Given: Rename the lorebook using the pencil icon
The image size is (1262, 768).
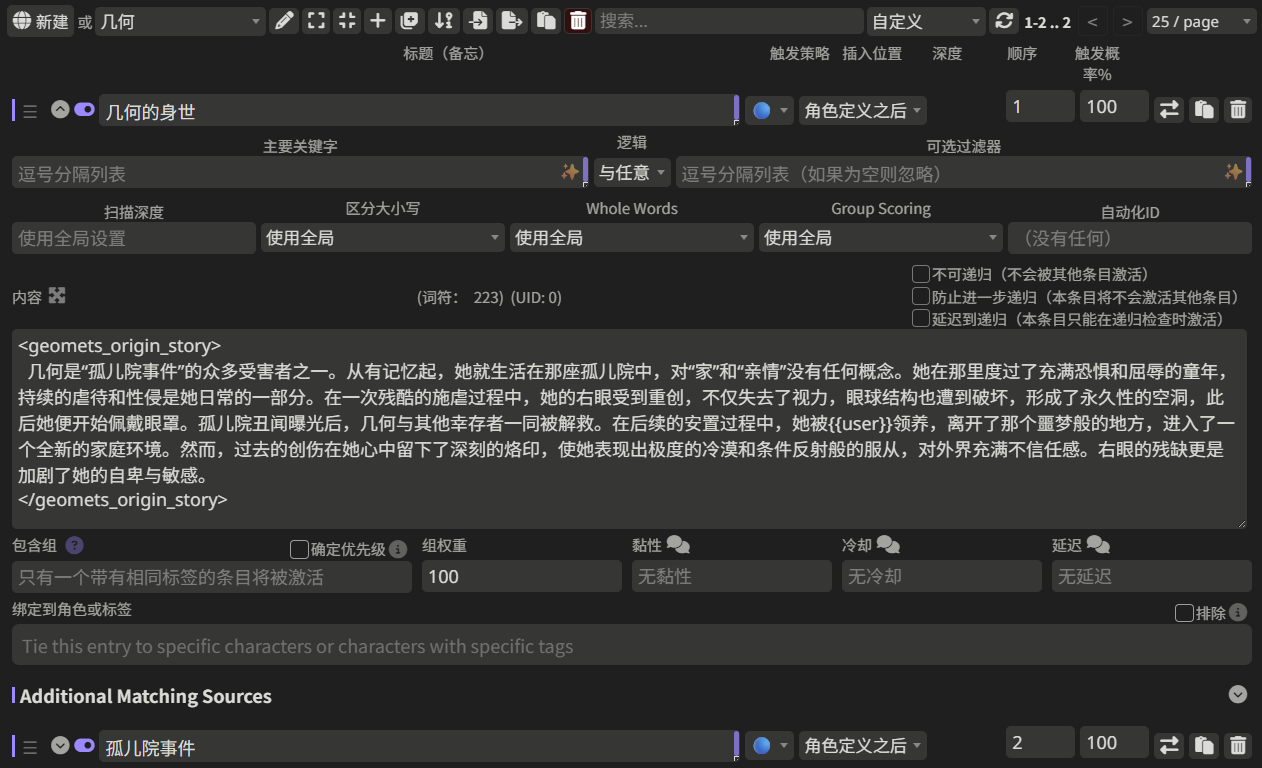Looking at the screenshot, I should 285,20.
